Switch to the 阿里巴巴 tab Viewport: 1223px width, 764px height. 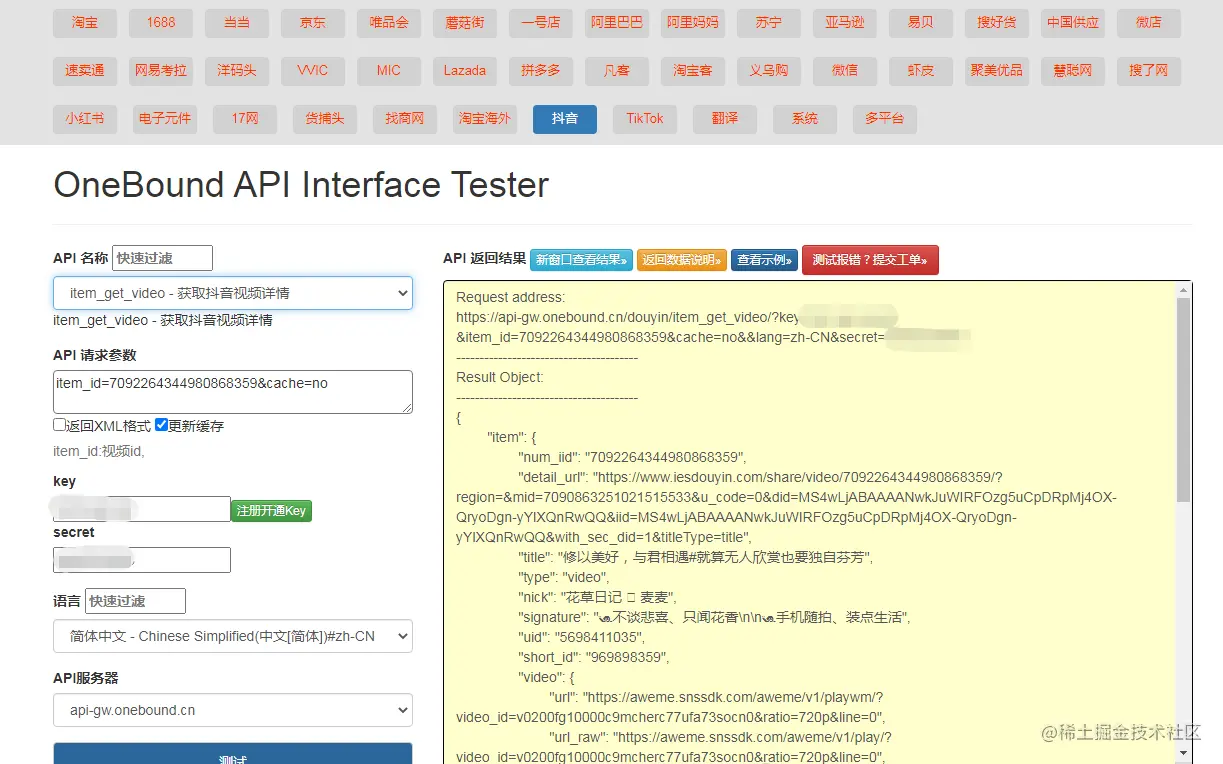pos(617,23)
